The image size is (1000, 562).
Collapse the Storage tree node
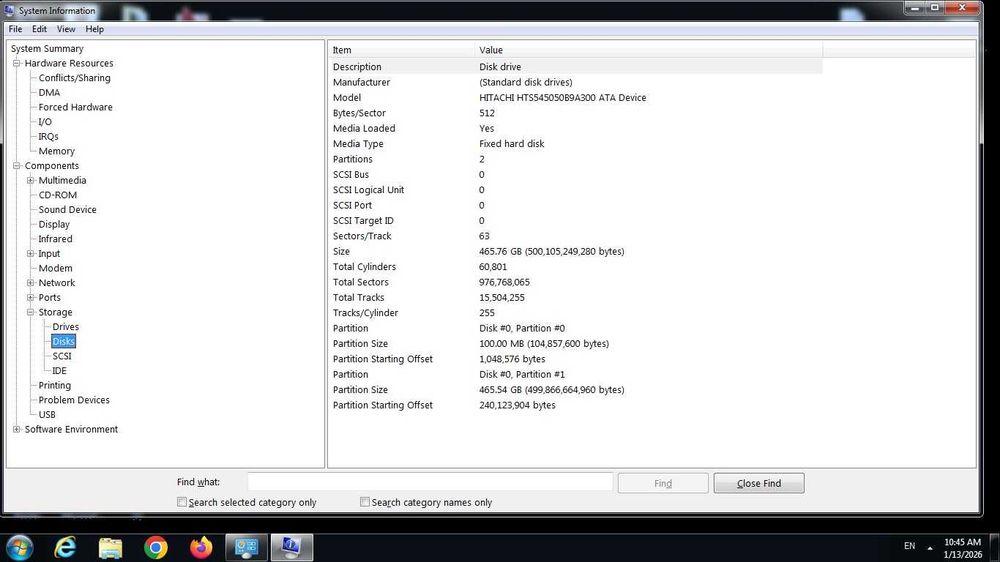(30, 312)
